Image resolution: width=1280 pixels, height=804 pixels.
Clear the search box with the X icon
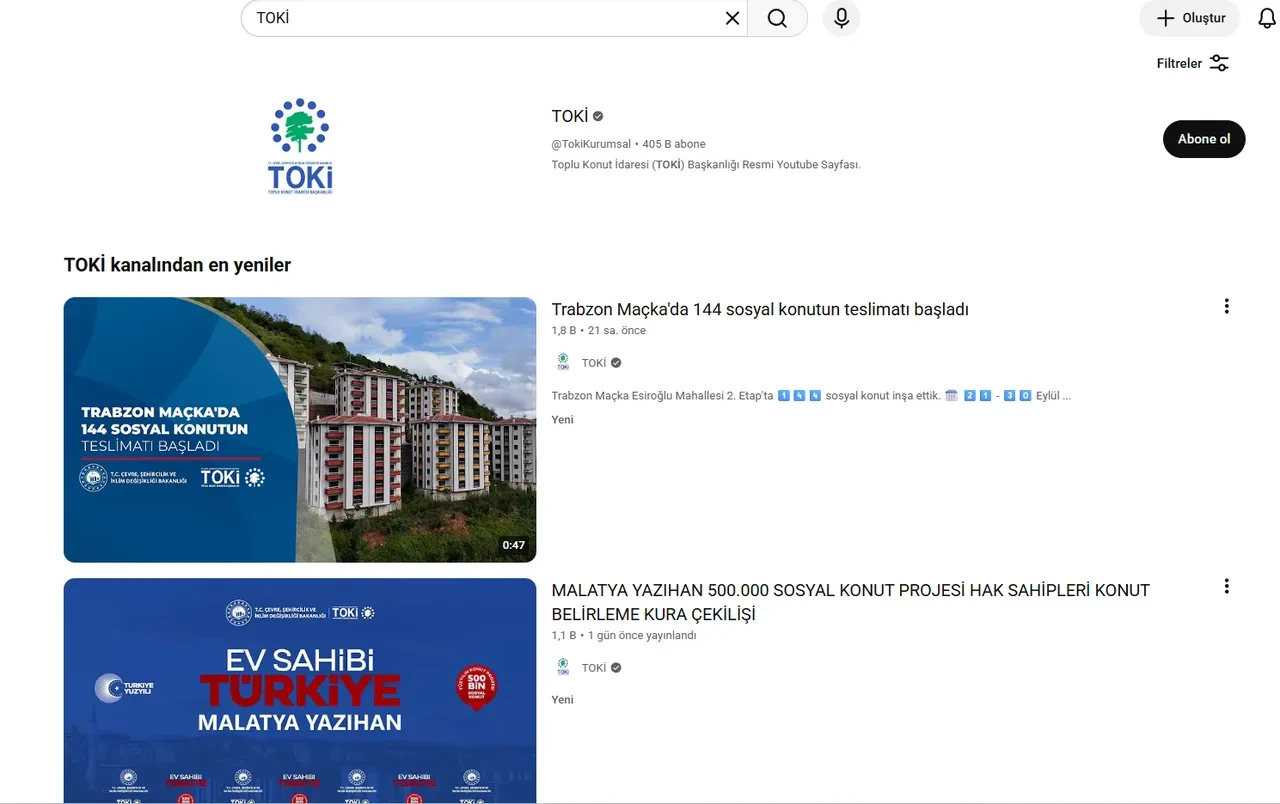pyautogui.click(x=732, y=18)
